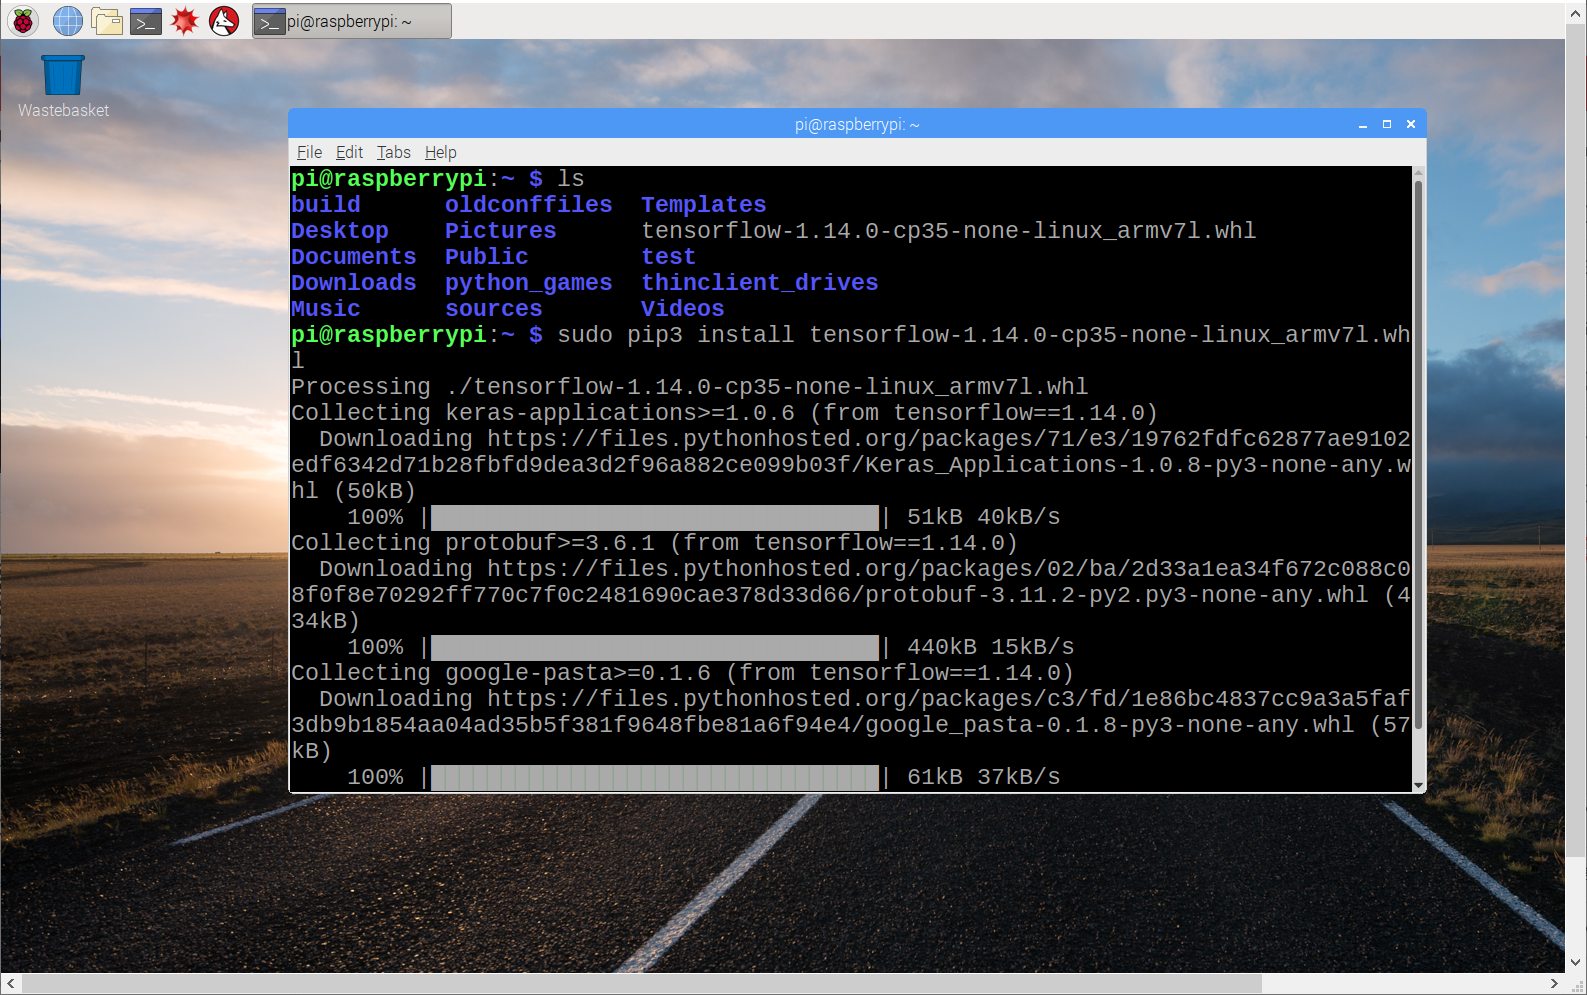Click the 'Public' directory name
The image size is (1587, 995).
click(x=487, y=257)
